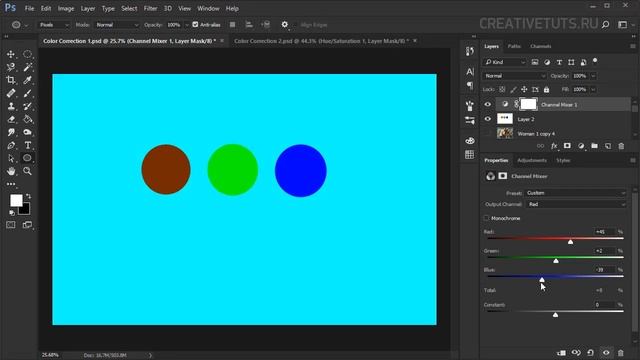
Task: Select the Eyedropper tool
Action: [x=27, y=80]
